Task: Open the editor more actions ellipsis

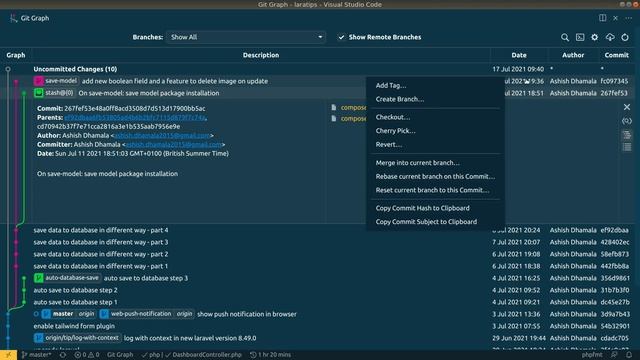Action: click(x=629, y=18)
